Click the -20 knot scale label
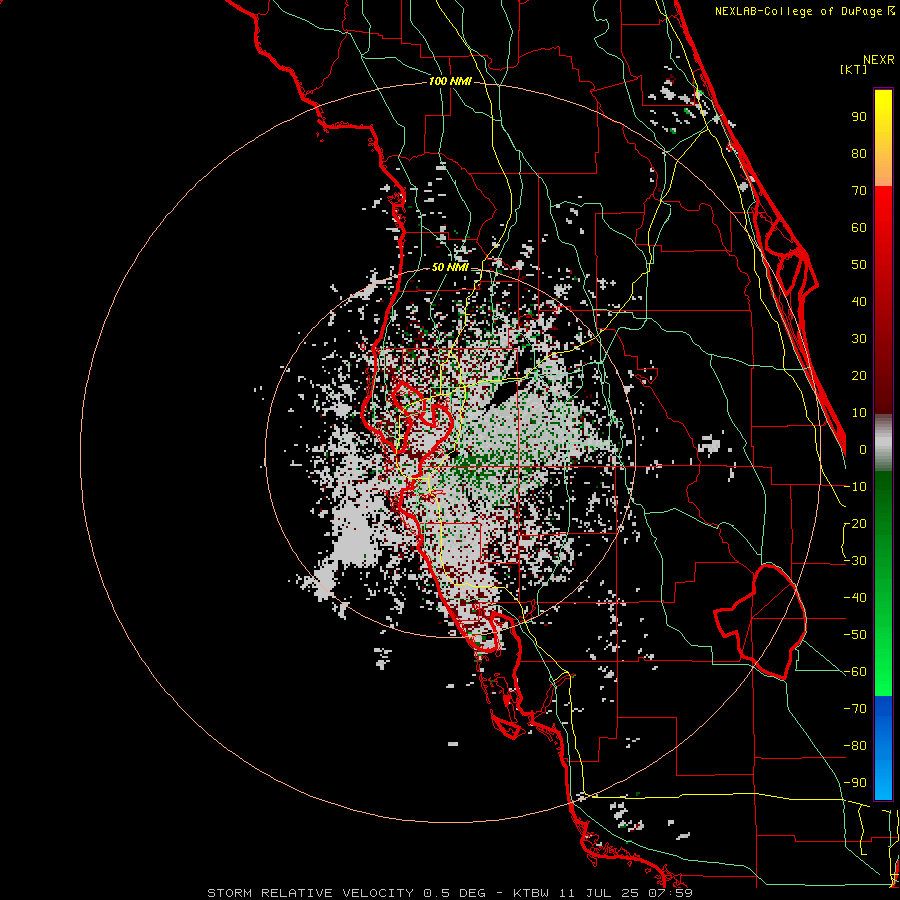900x900 pixels. pos(855,524)
